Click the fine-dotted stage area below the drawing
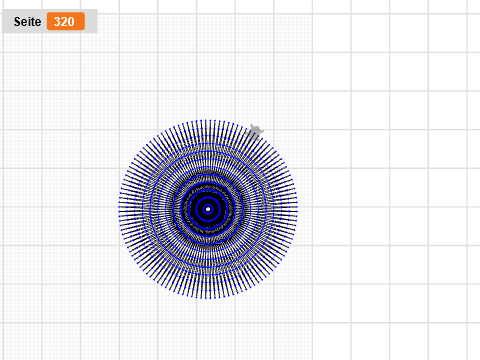This screenshot has height=360, width=480. [207, 328]
